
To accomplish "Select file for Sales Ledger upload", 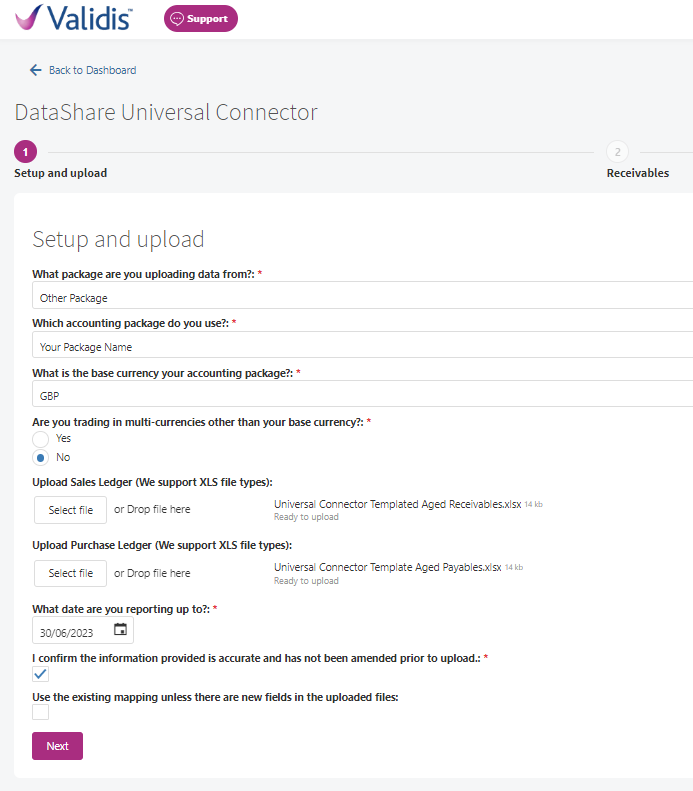I will (x=71, y=510).
